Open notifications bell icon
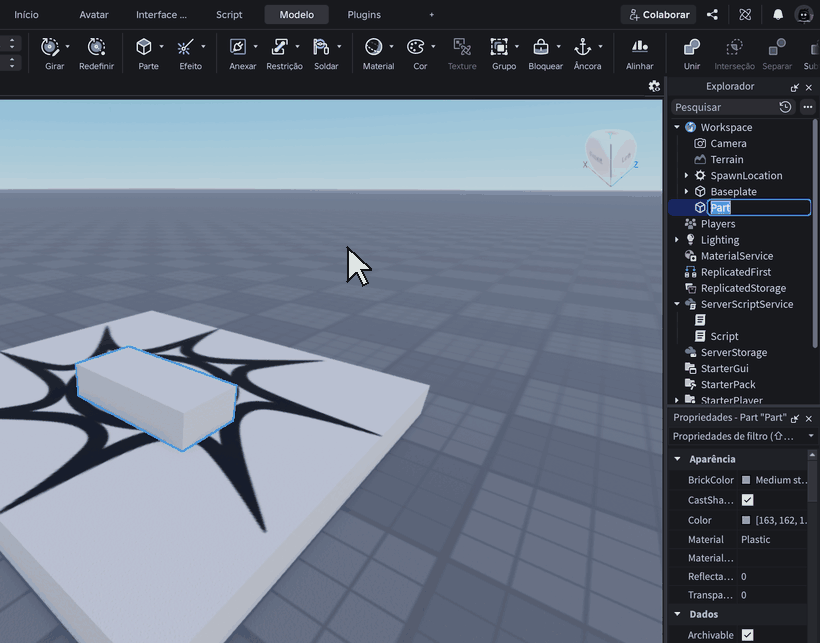Image resolution: width=820 pixels, height=643 pixels. point(778,15)
